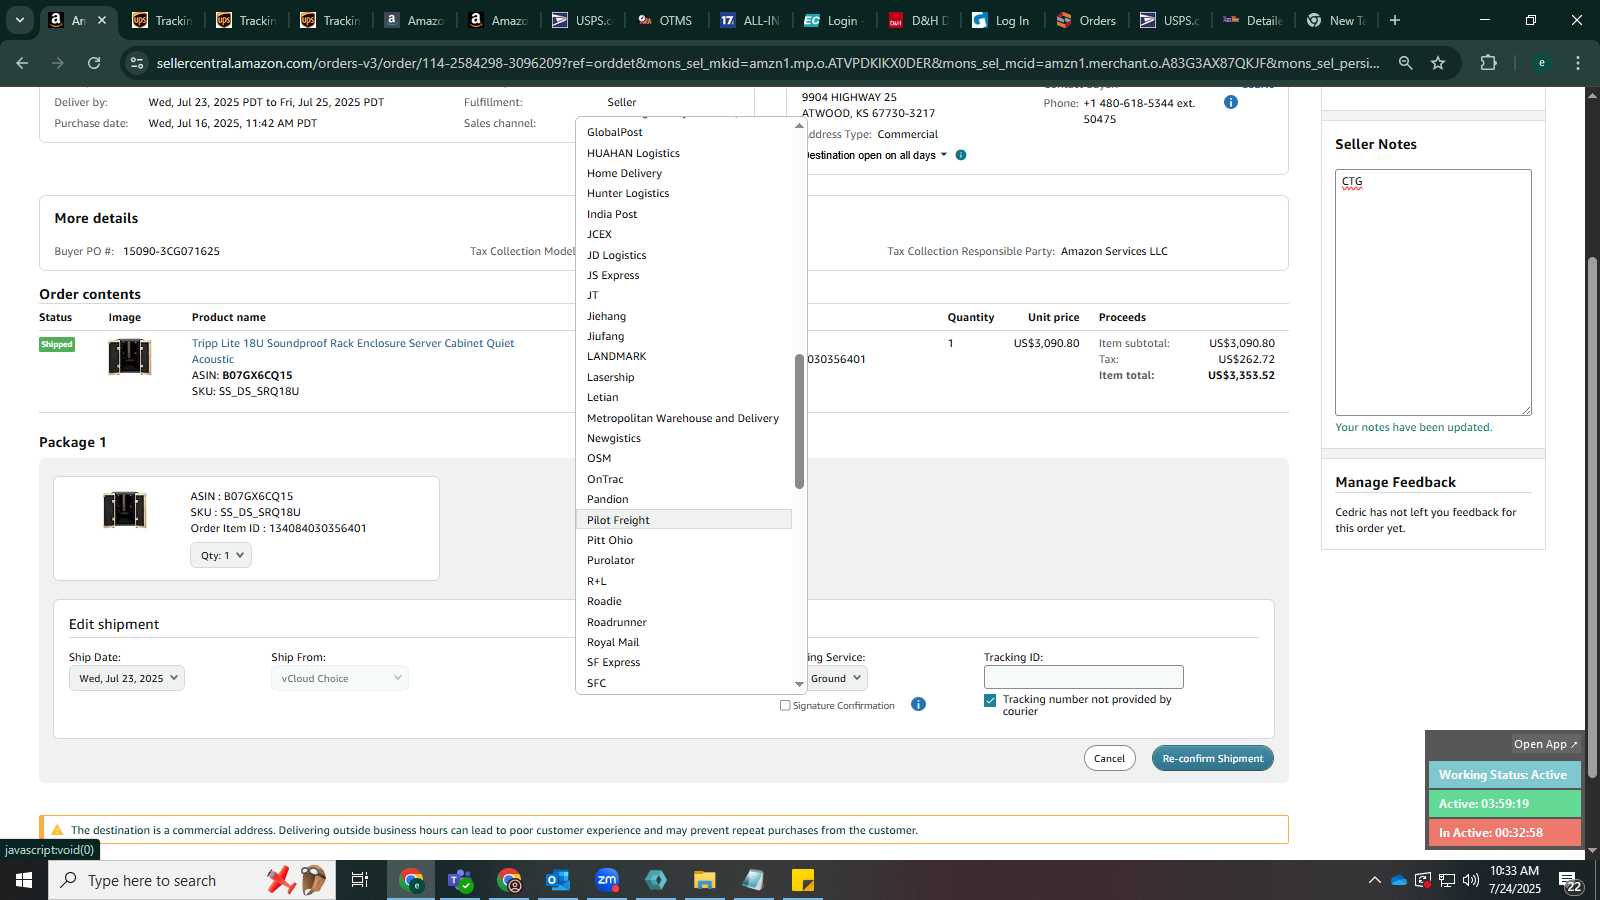Click into the Tracking ID field
Viewport: 1600px width, 900px height.
tap(1083, 677)
